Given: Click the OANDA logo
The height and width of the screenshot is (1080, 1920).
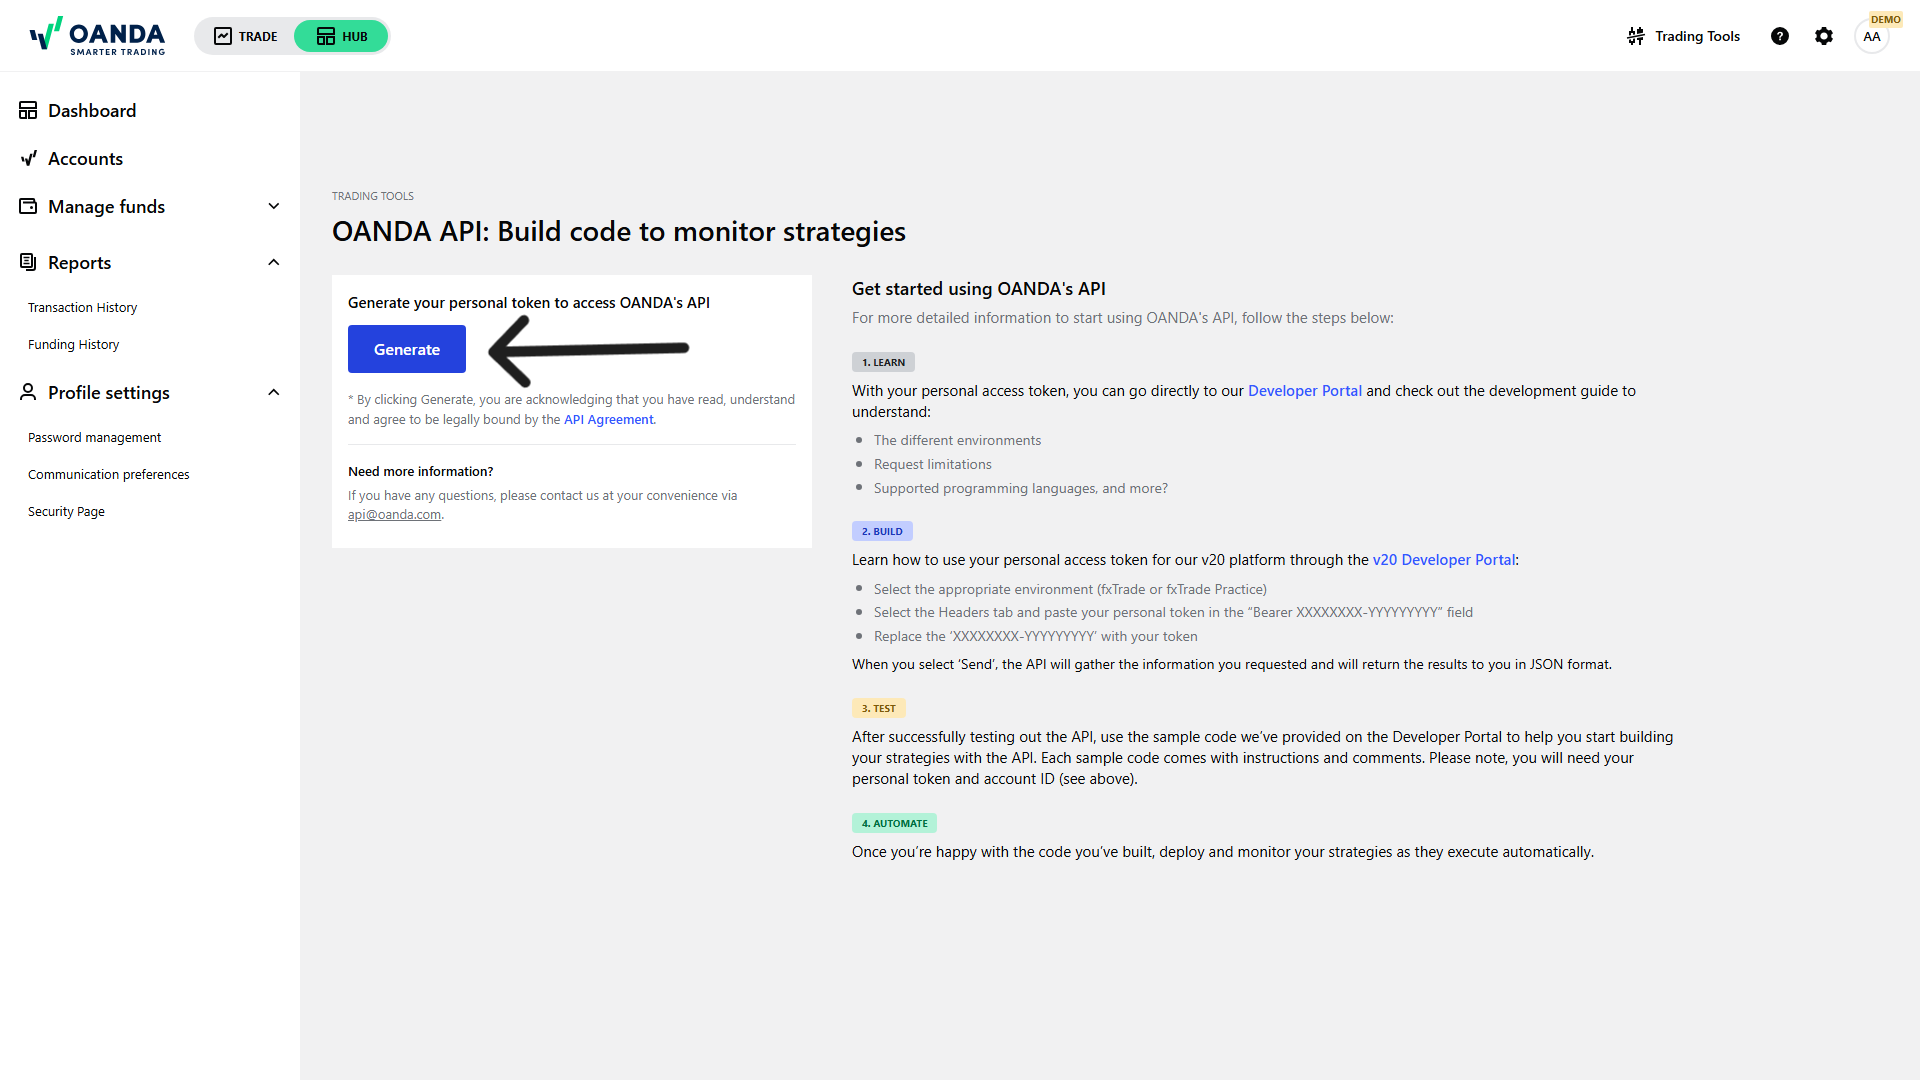Looking at the screenshot, I should click(97, 36).
